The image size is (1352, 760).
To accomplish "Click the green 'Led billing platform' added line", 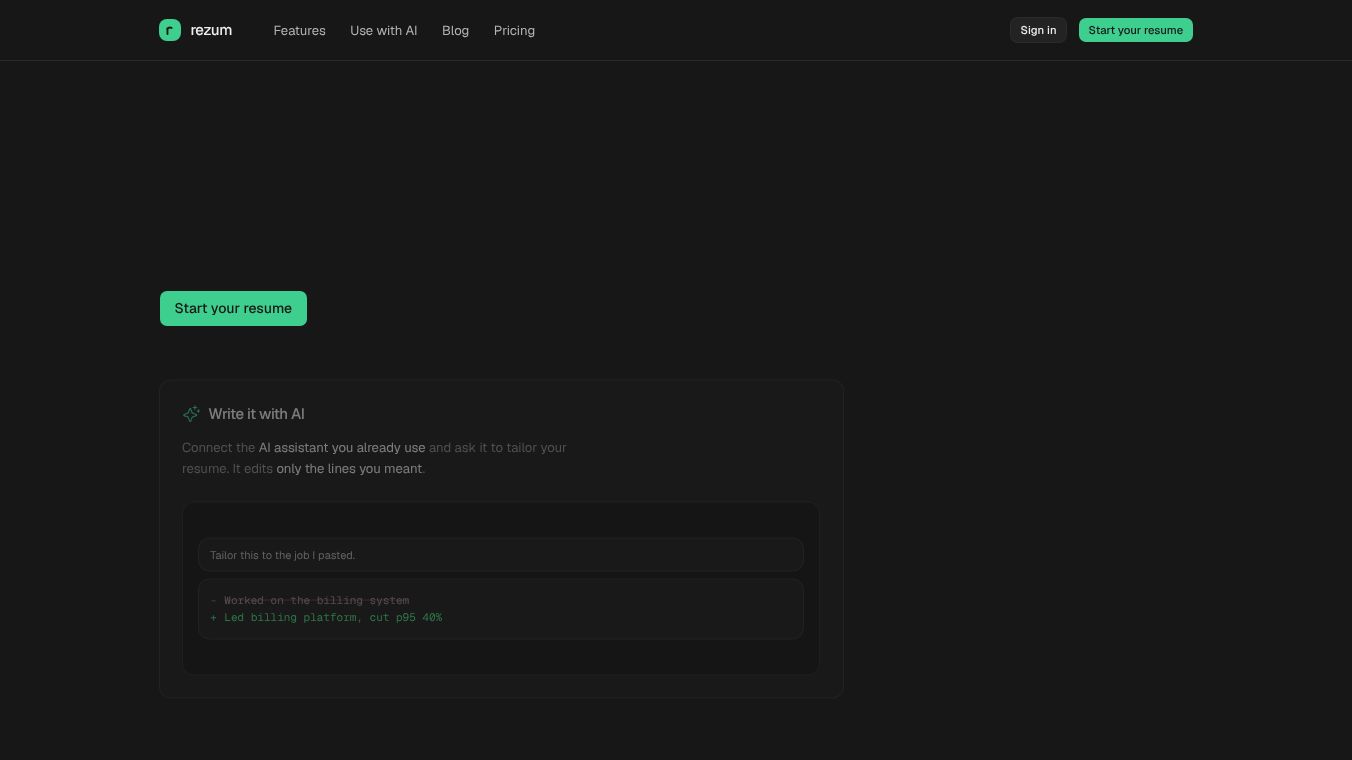I will coord(333,618).
